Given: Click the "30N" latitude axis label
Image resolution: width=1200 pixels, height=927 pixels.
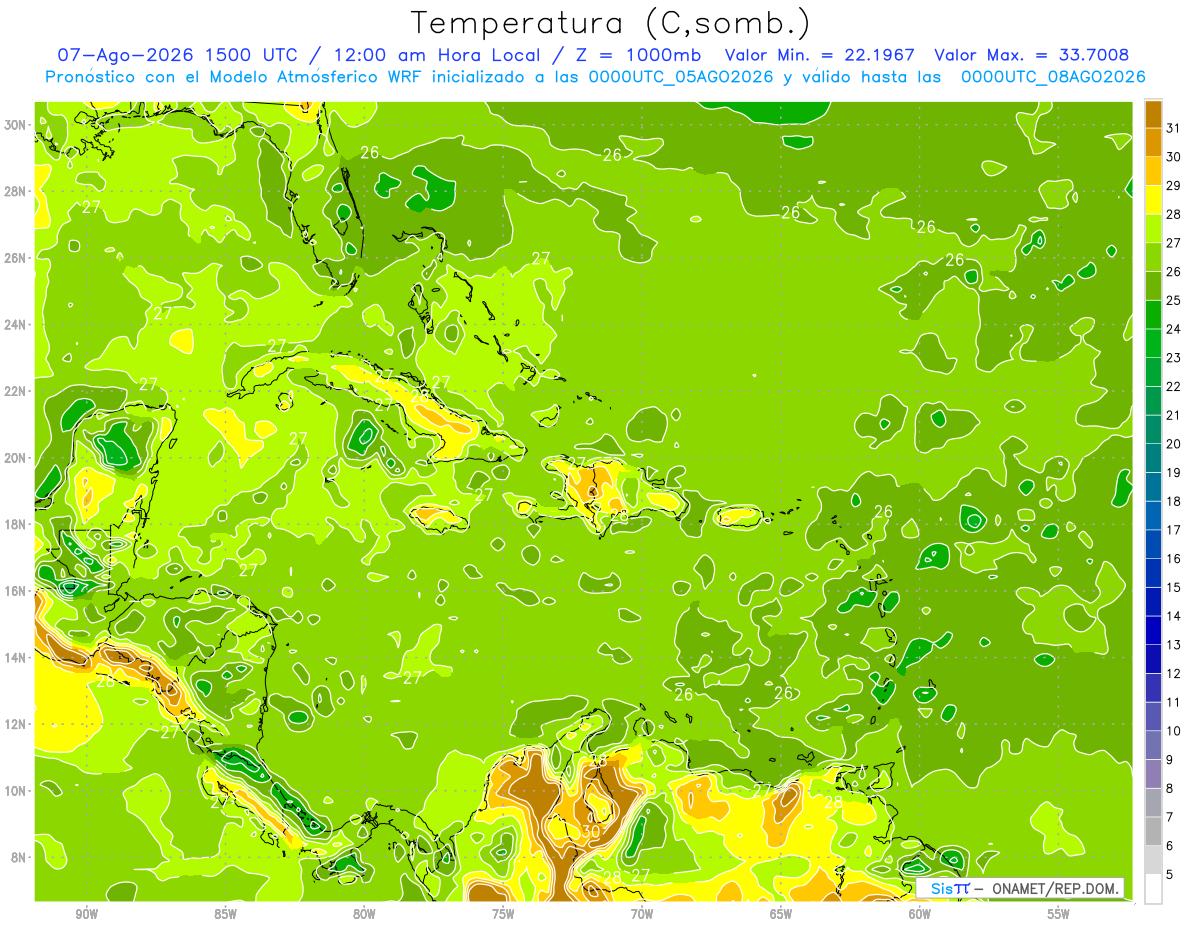Looking at the screenshot, I should coord(15,125).
